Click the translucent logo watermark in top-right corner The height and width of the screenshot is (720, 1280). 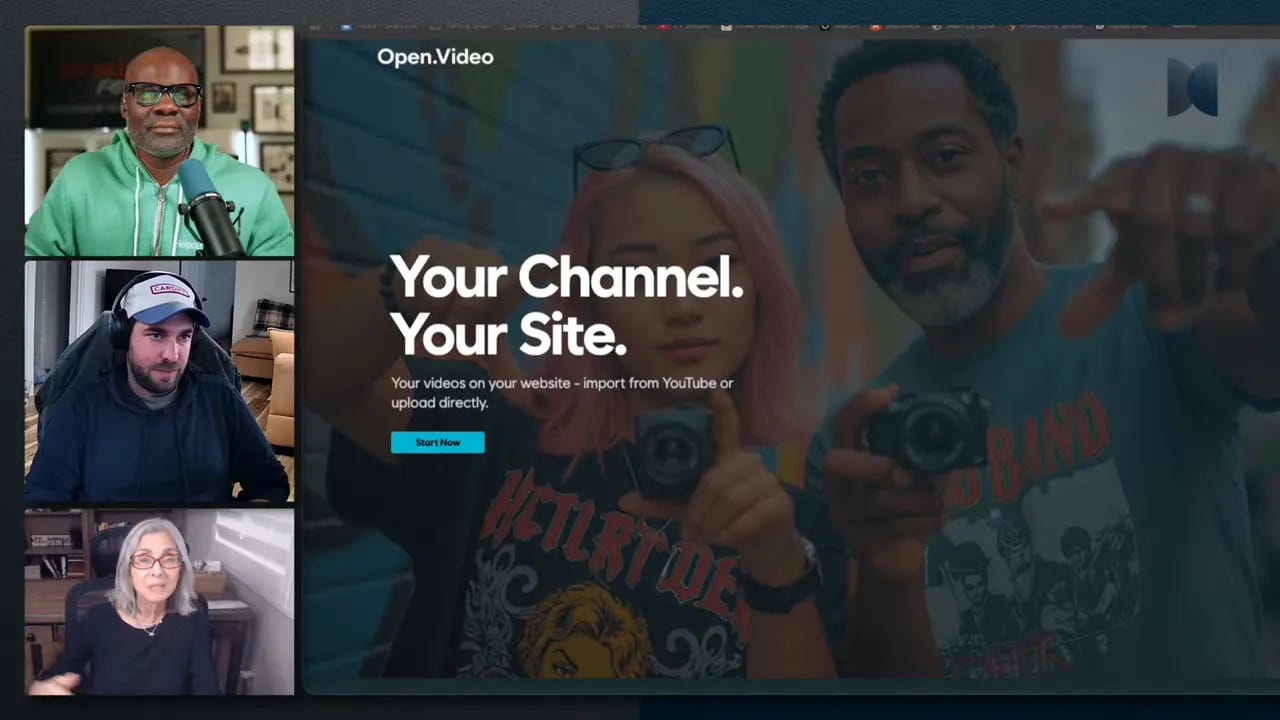pos(1192,88)
